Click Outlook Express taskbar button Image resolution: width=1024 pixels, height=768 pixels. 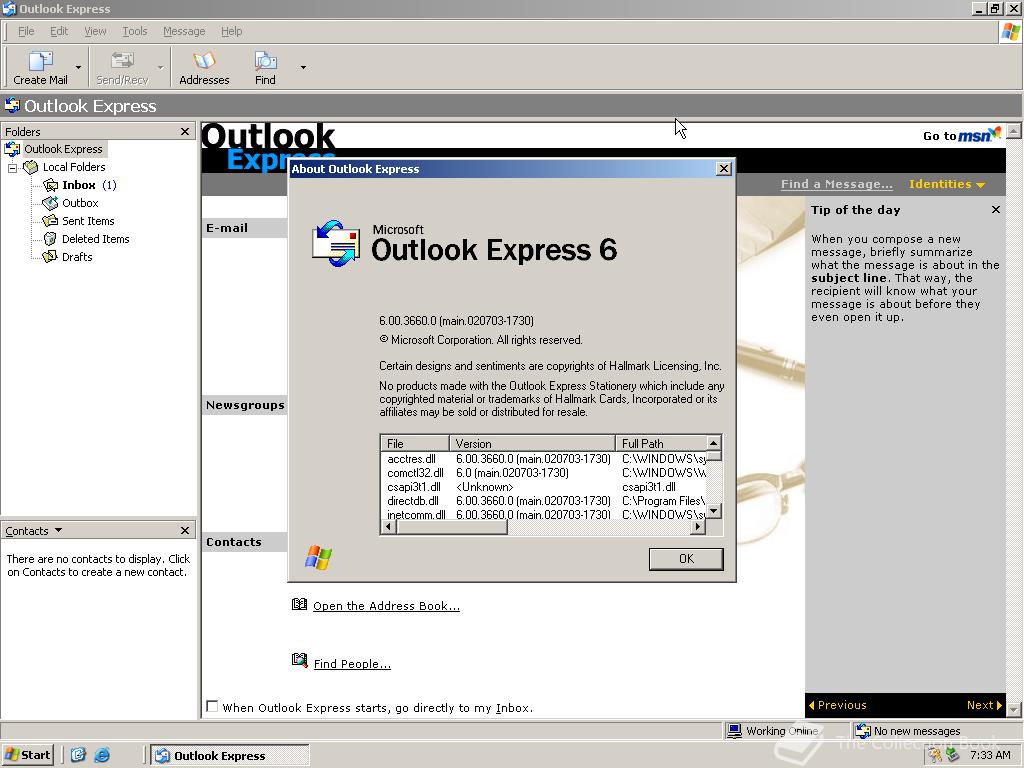click(230, 755)
